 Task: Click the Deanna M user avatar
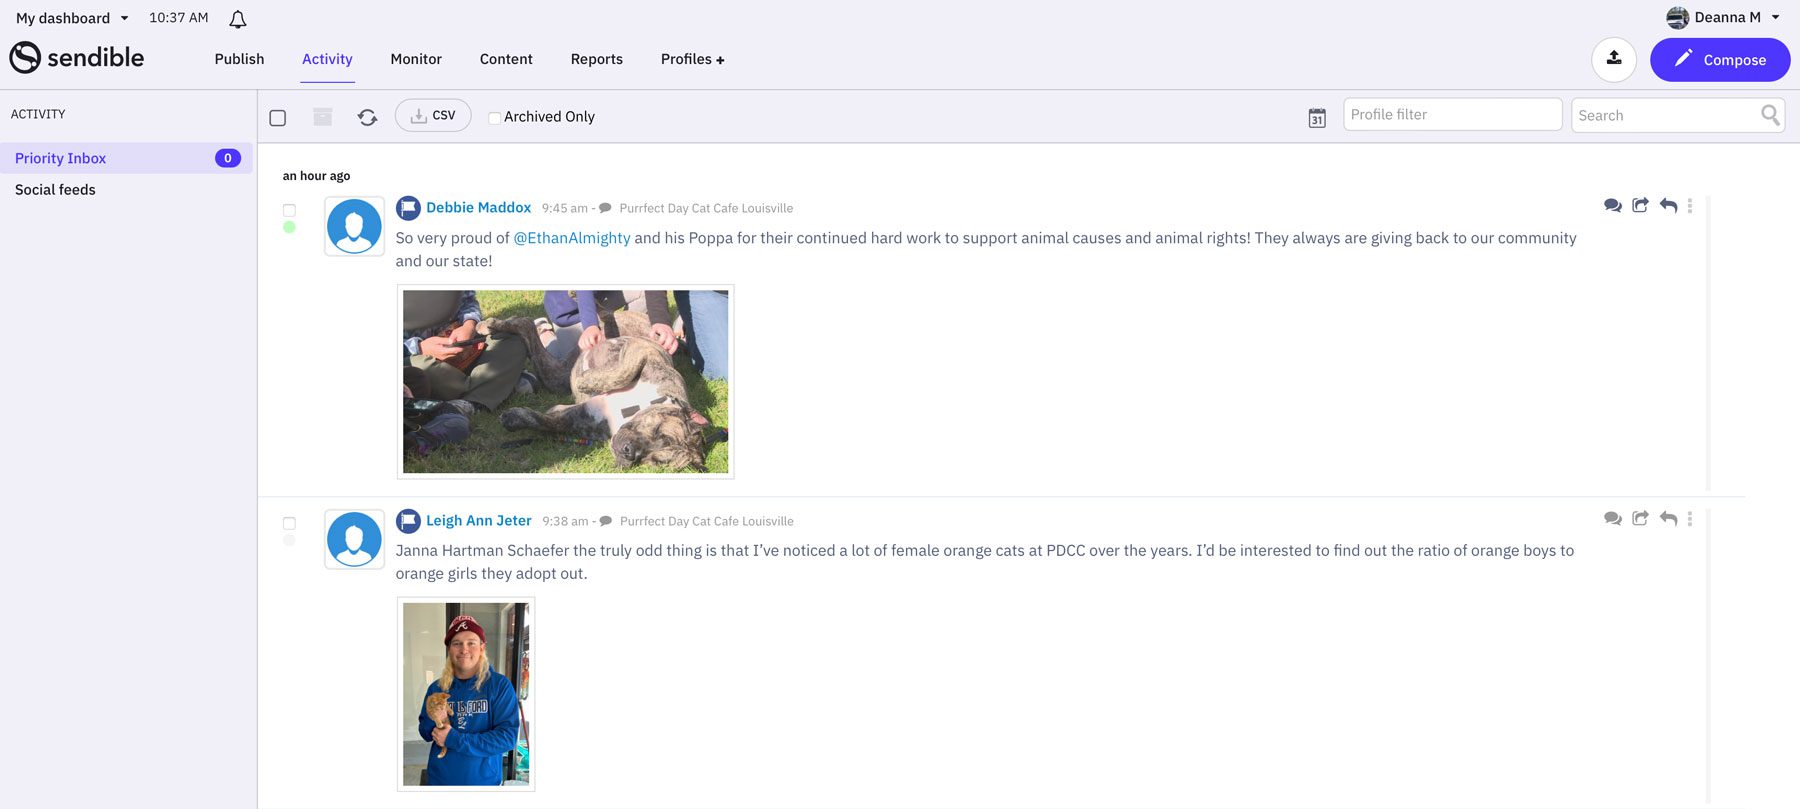click(x=1678, y=18)
